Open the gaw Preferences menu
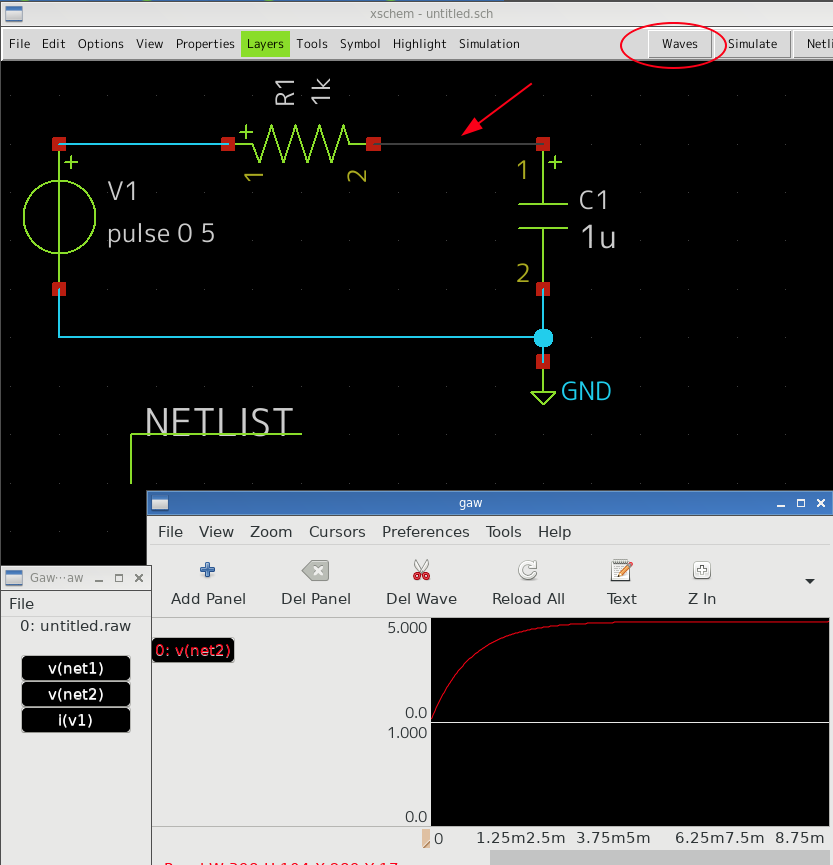The image size is (833, 865). tap(425, 532)
